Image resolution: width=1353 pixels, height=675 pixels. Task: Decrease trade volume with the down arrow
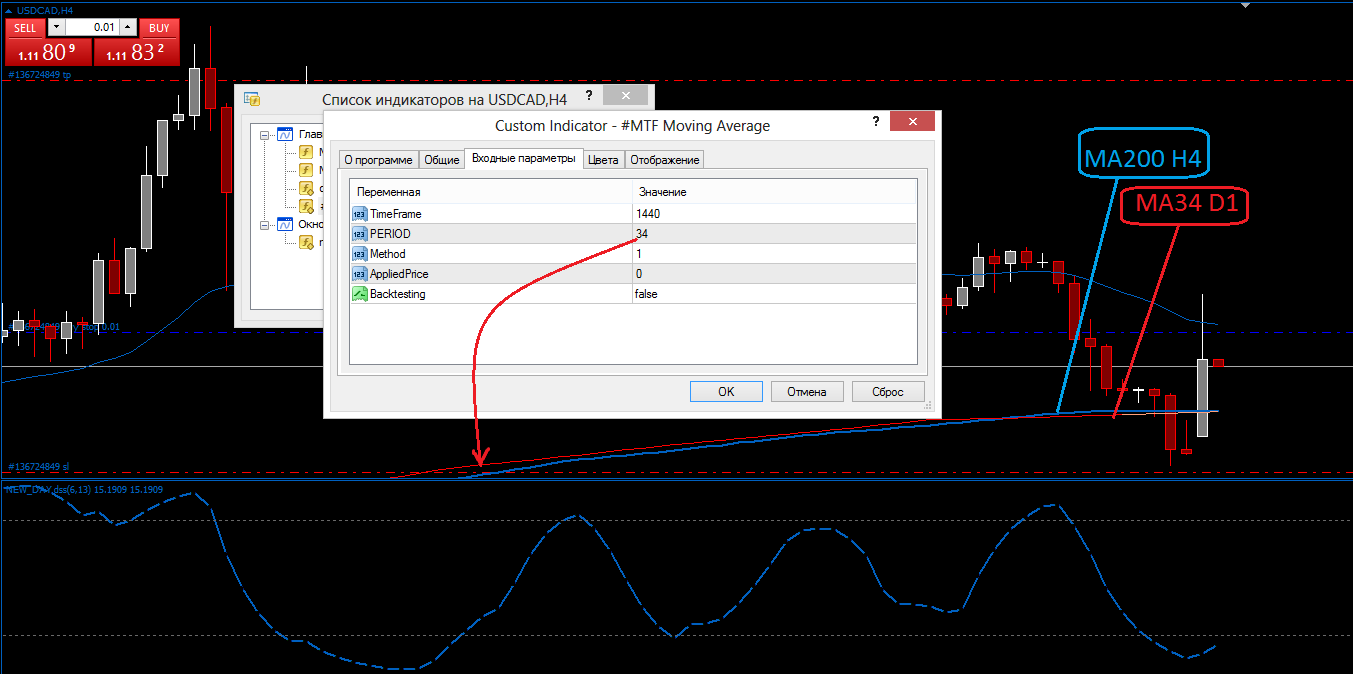(x=55, y=28)
